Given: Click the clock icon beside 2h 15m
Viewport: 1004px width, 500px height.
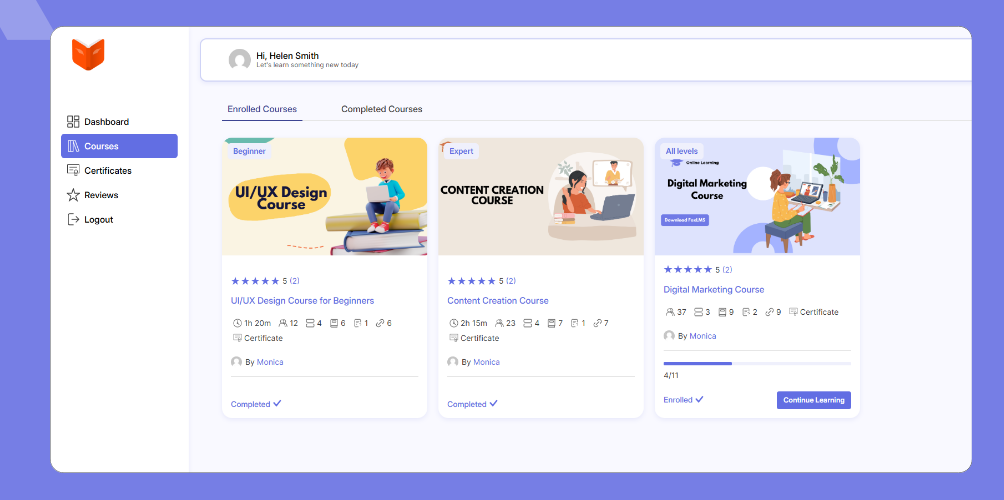Looking at the screenshot, I should [454, 323].
